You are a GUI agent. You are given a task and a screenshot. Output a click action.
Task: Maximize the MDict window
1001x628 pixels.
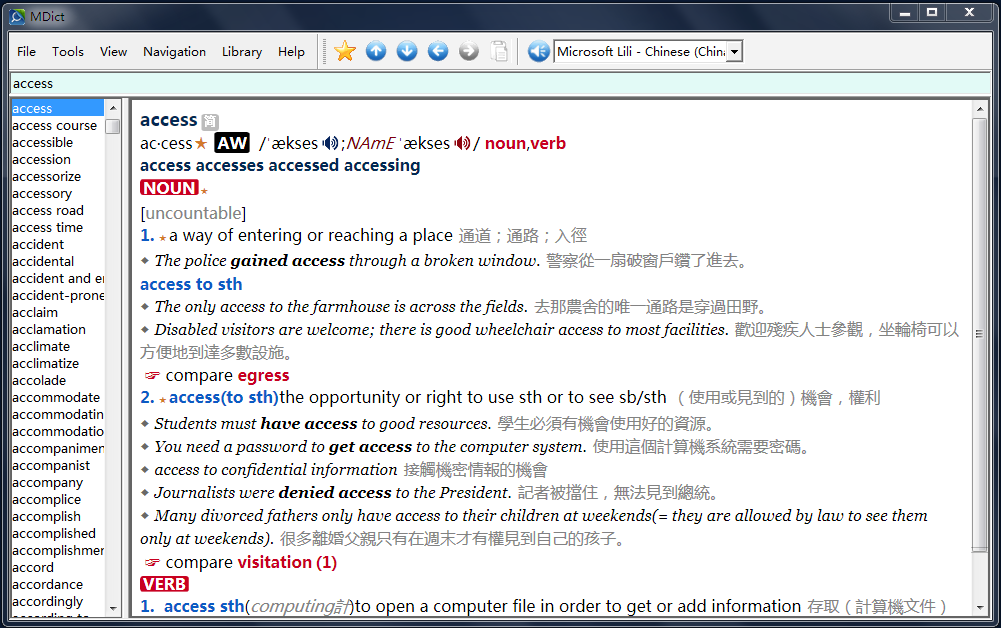(932, 13)
